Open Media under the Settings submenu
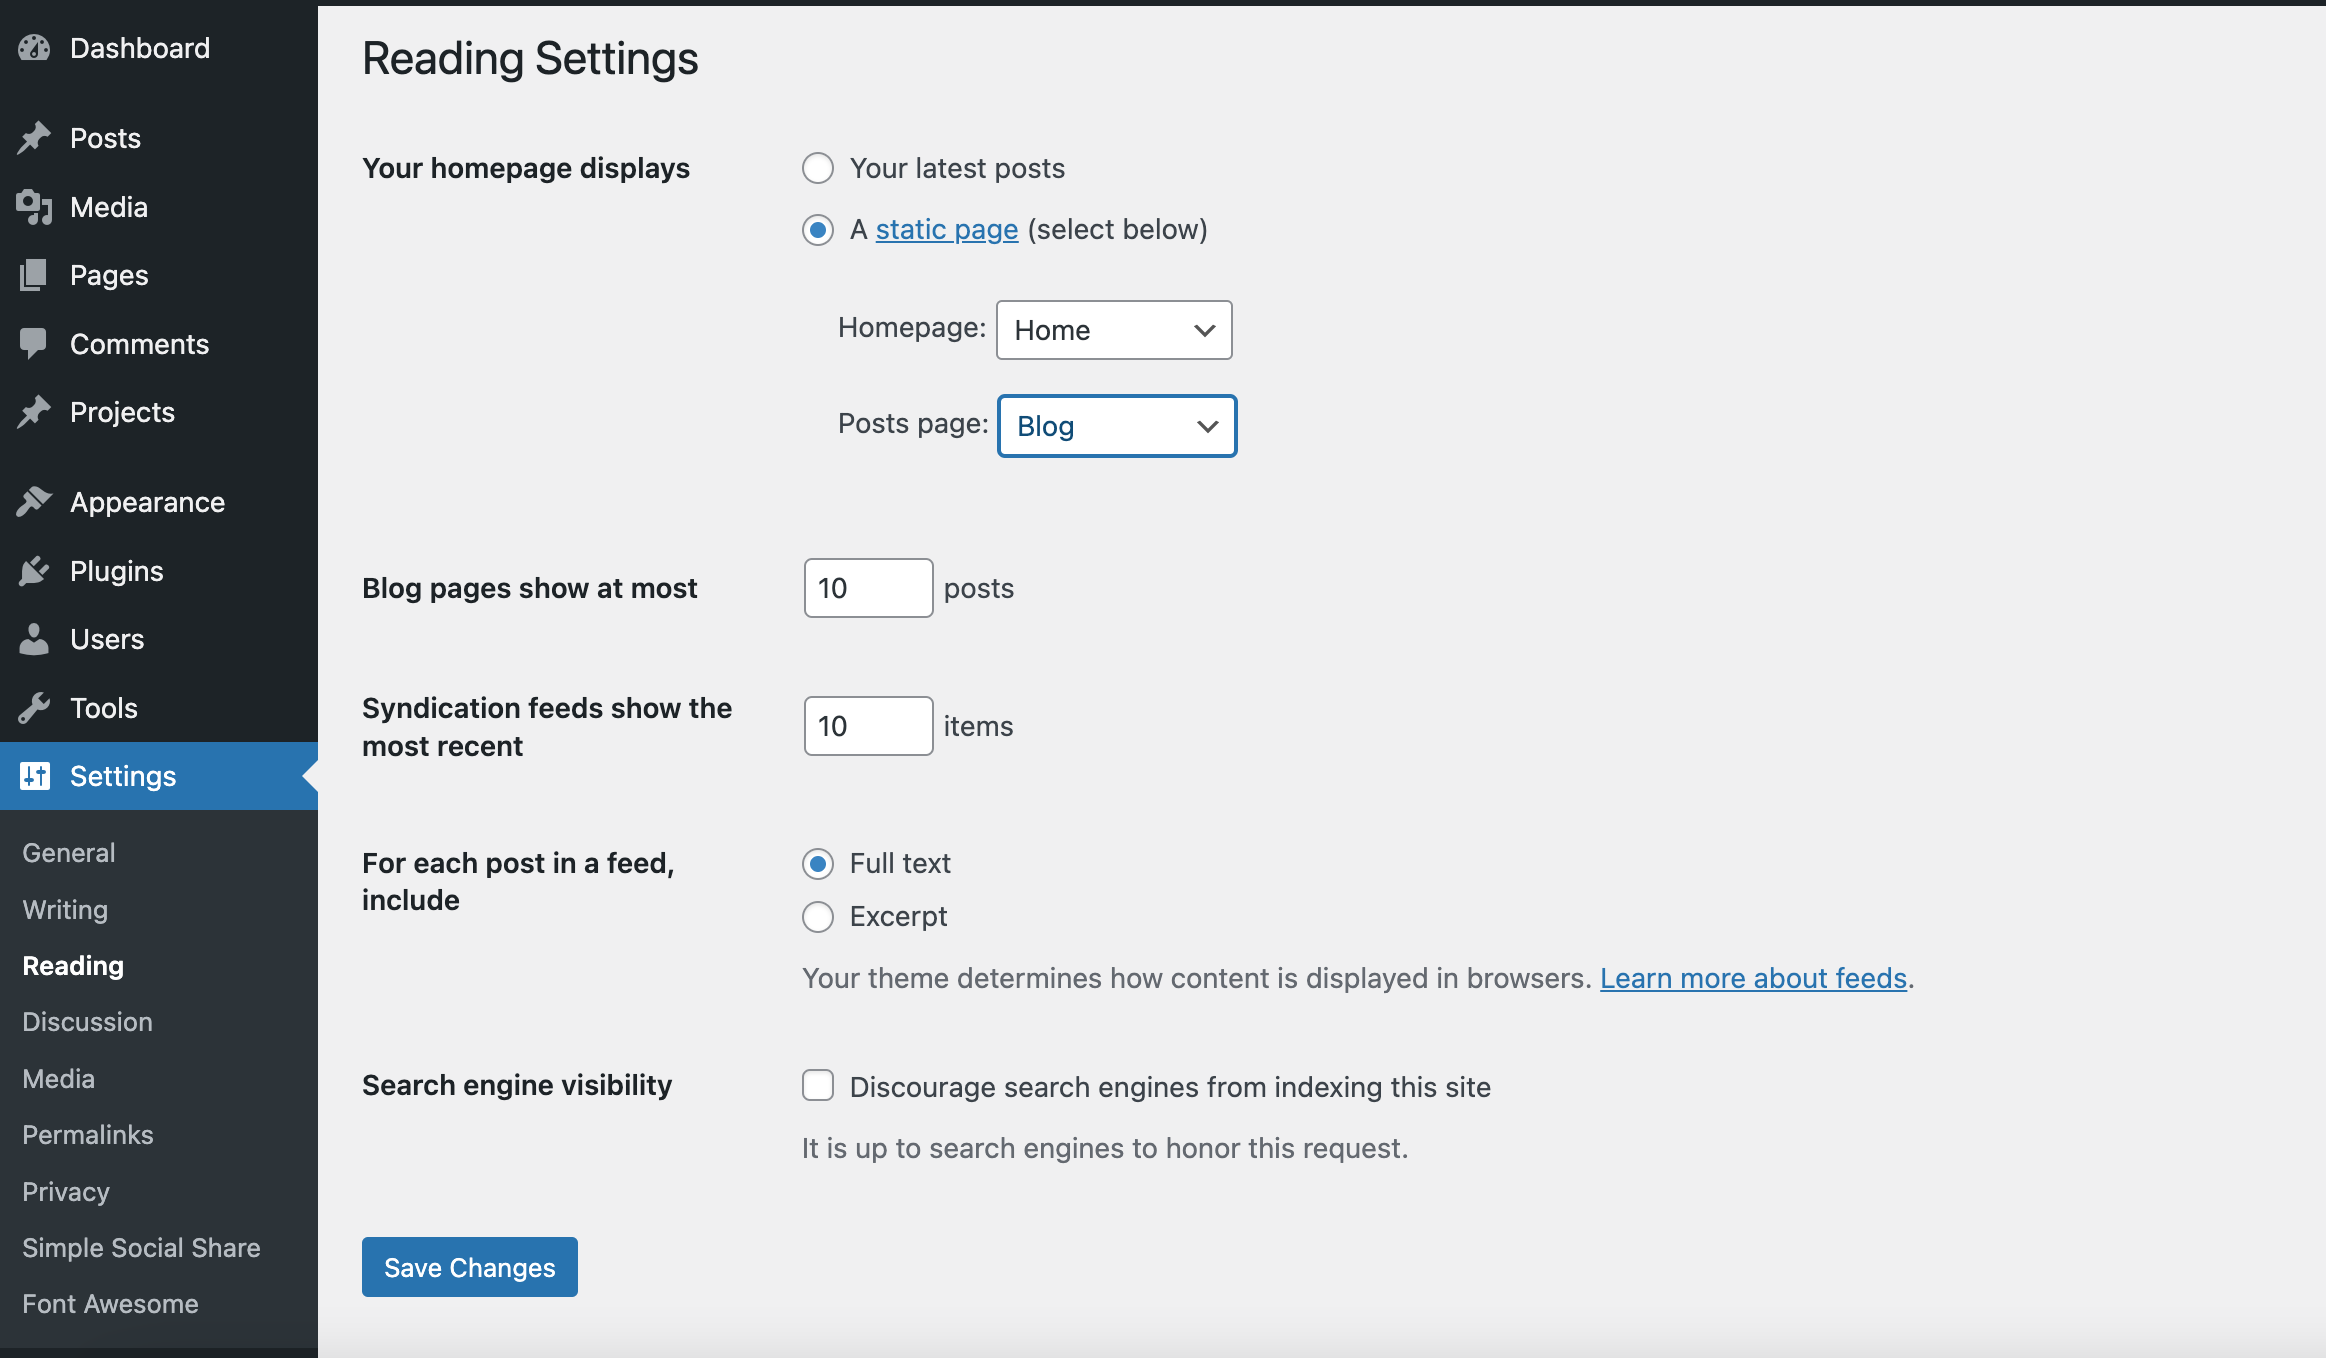This screenshot has width=2326, height=1358. (x=58, y=1079)
